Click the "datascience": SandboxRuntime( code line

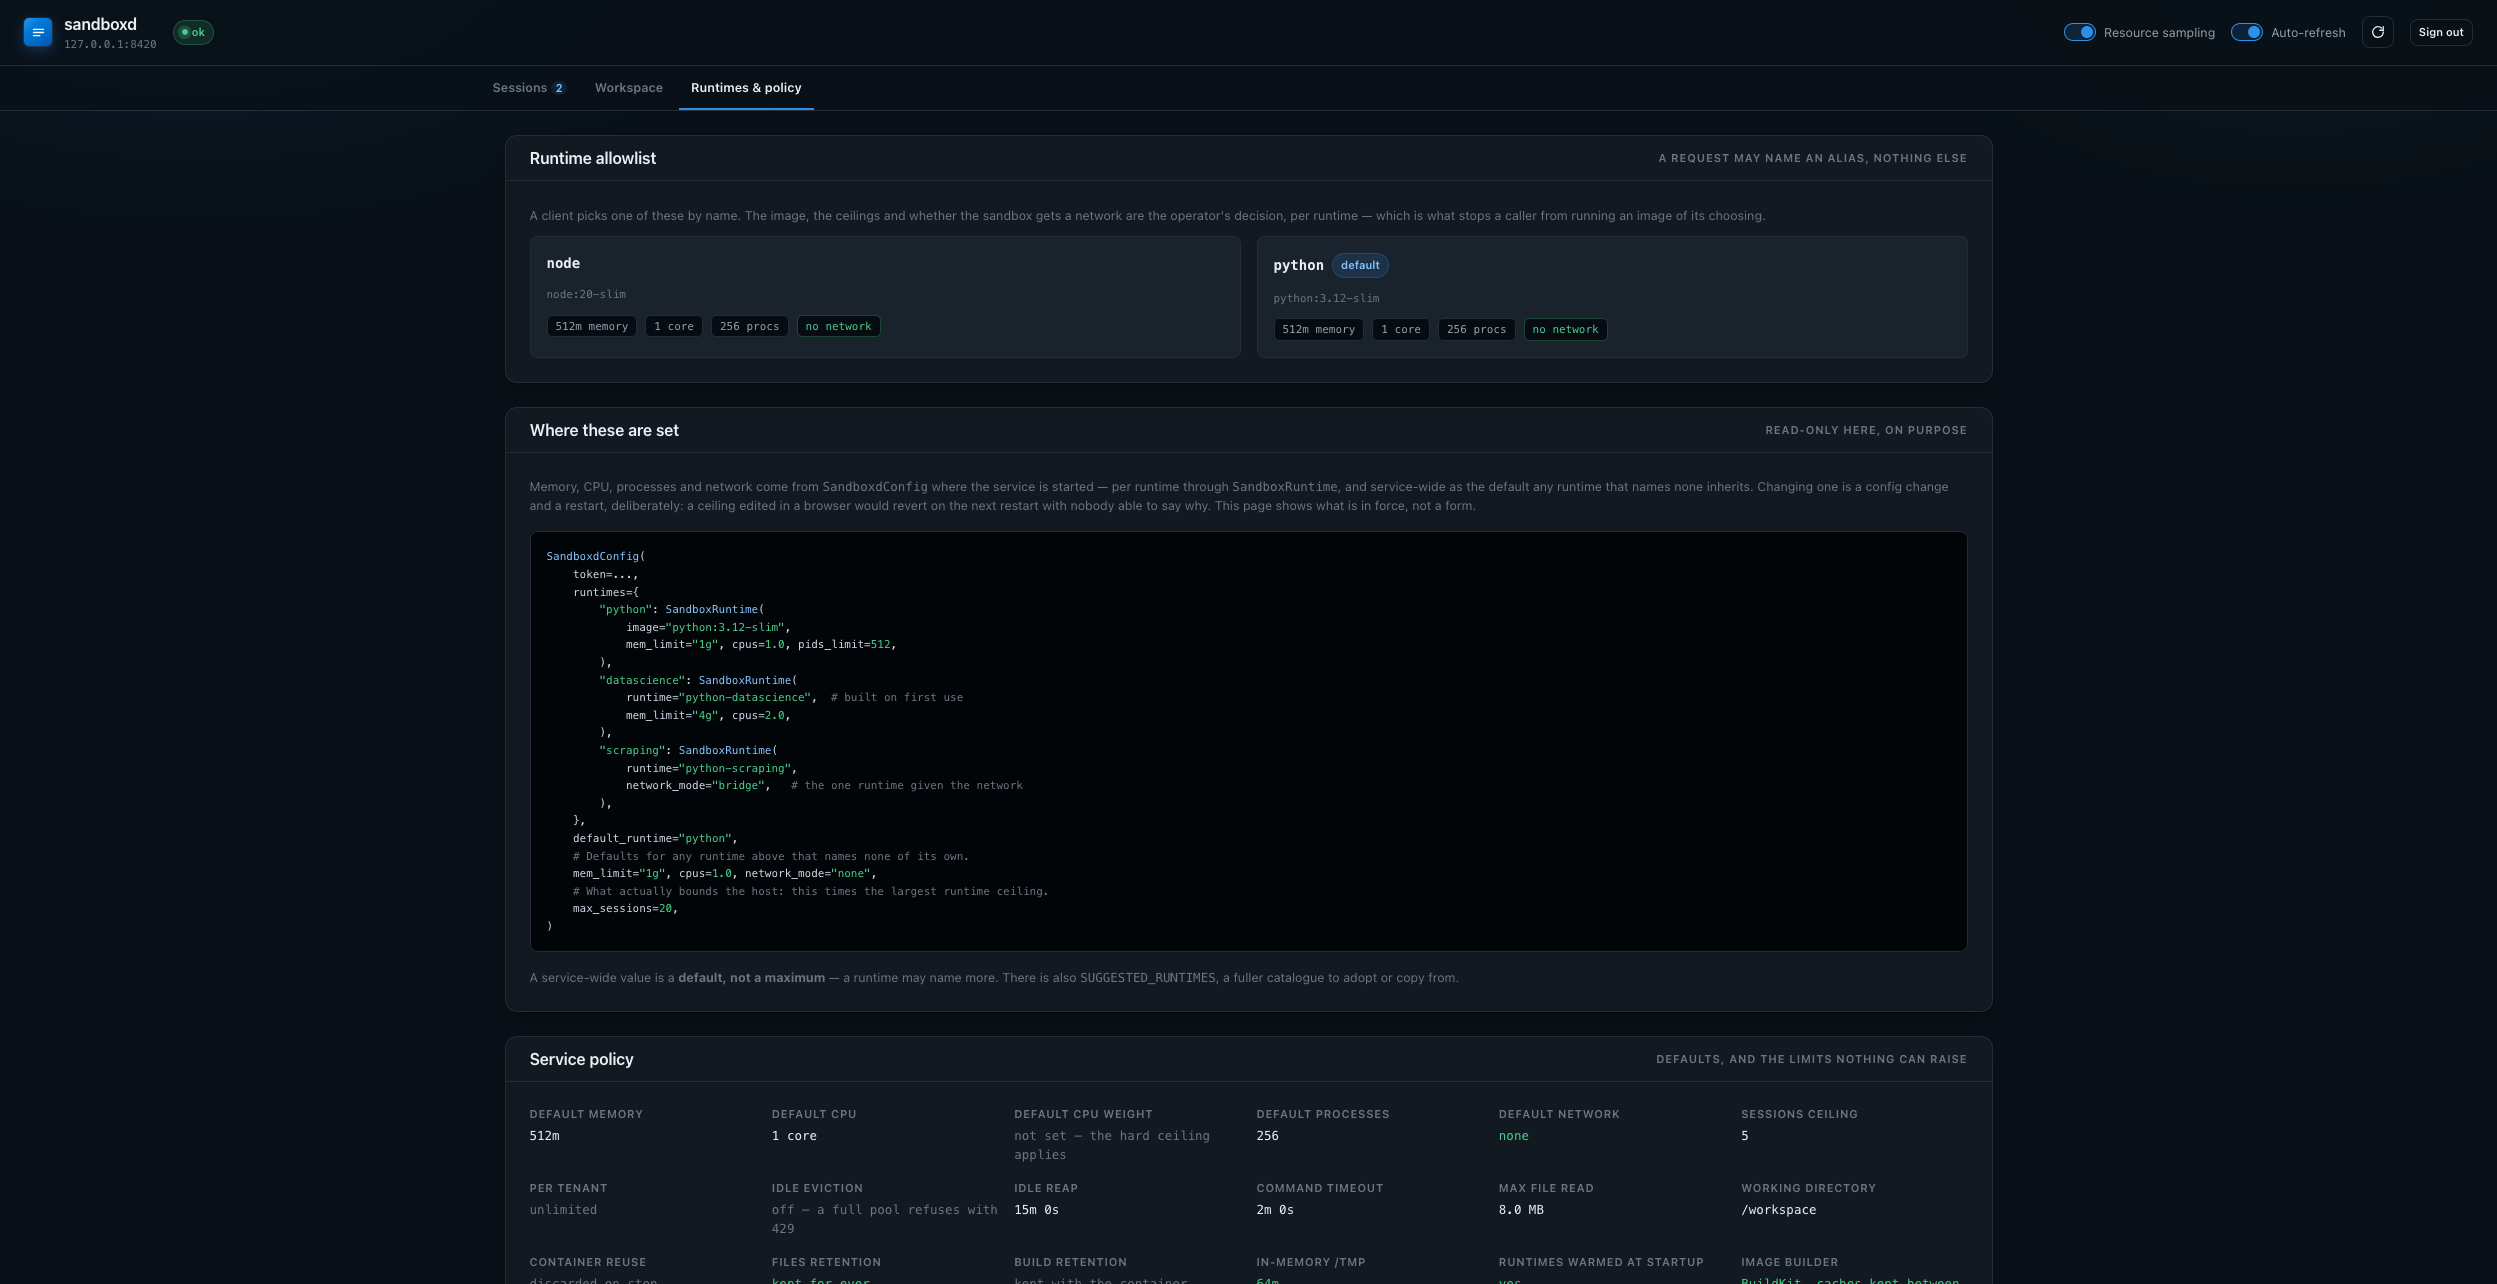coord(698,680)
